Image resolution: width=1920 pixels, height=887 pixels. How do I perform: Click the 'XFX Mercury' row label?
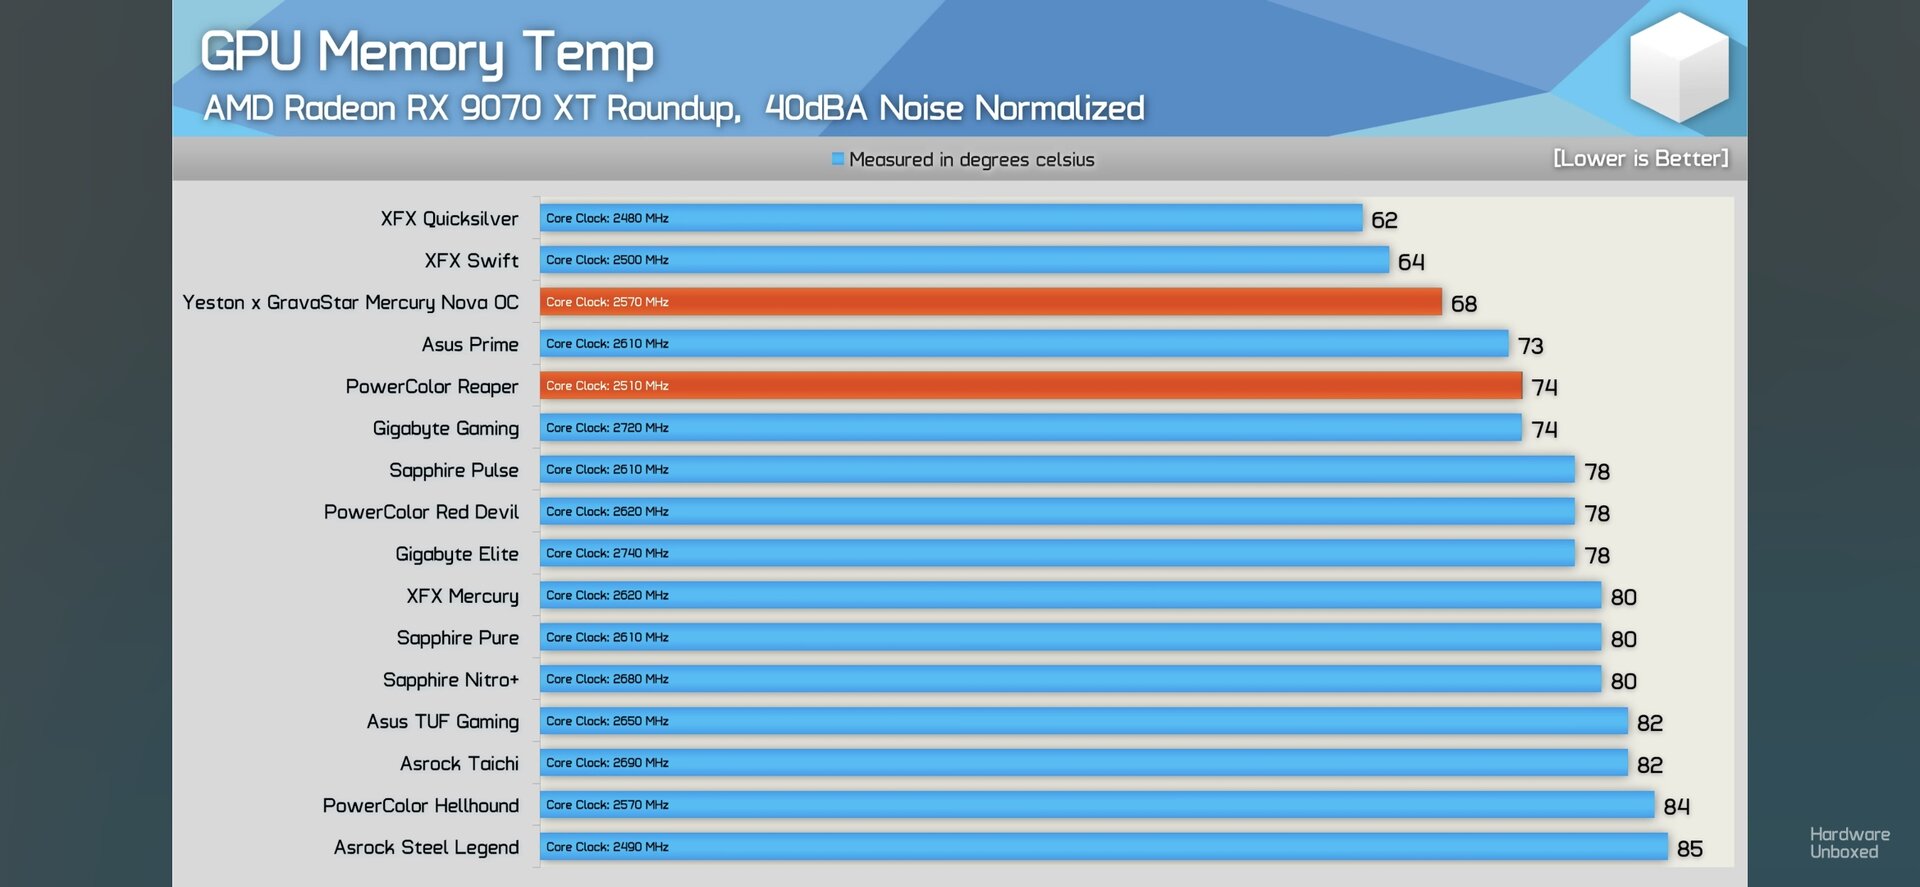click(462, 596)
